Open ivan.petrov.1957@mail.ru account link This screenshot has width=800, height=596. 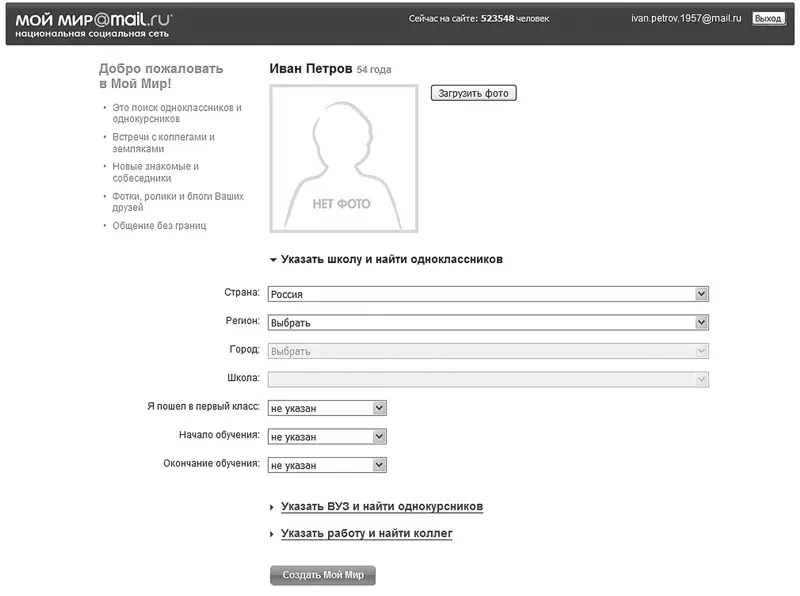[x=685, y=19]
